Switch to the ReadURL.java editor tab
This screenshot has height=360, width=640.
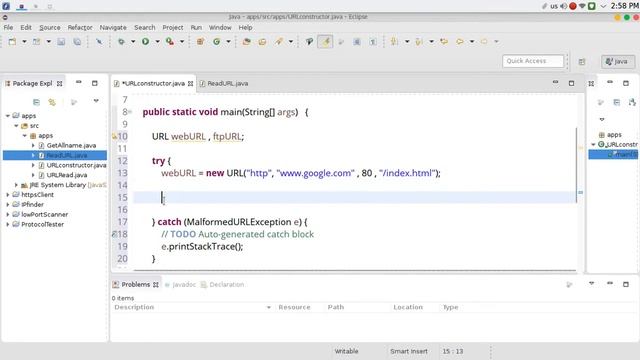coord(224,83)
